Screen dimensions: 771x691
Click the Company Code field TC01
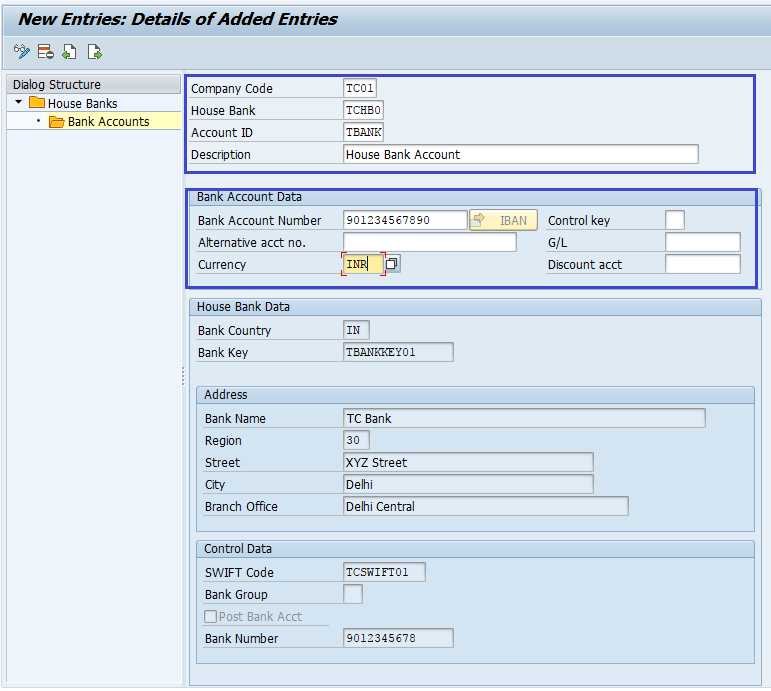(x=360, y=89)
